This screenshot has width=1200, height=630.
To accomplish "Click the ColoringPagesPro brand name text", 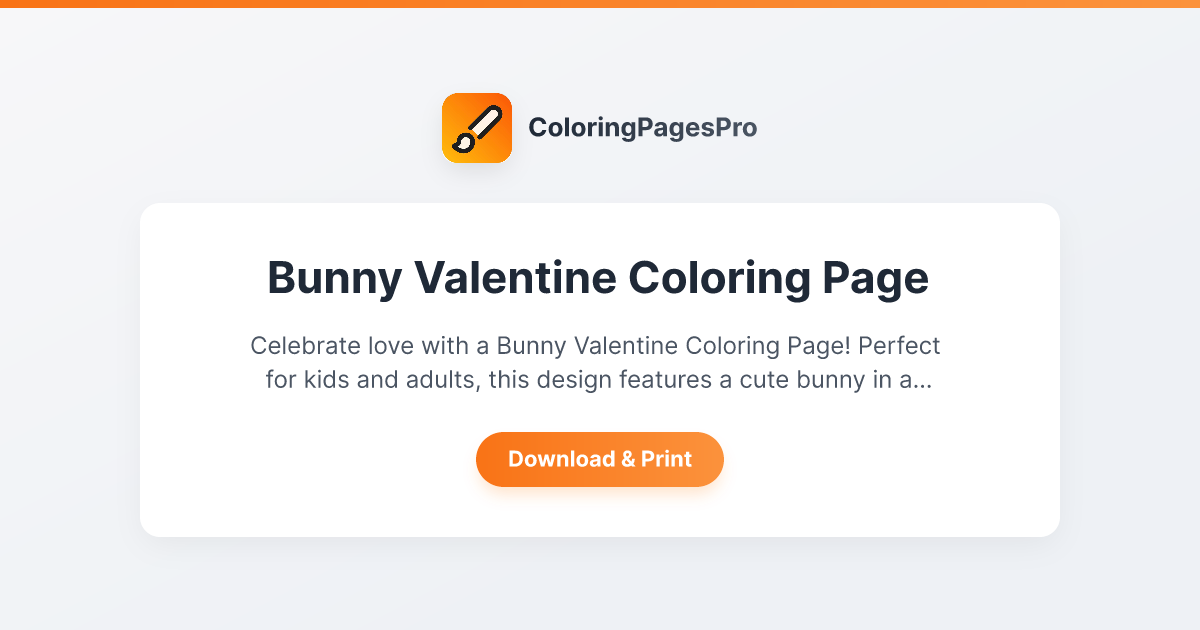I will pos(644,127).
